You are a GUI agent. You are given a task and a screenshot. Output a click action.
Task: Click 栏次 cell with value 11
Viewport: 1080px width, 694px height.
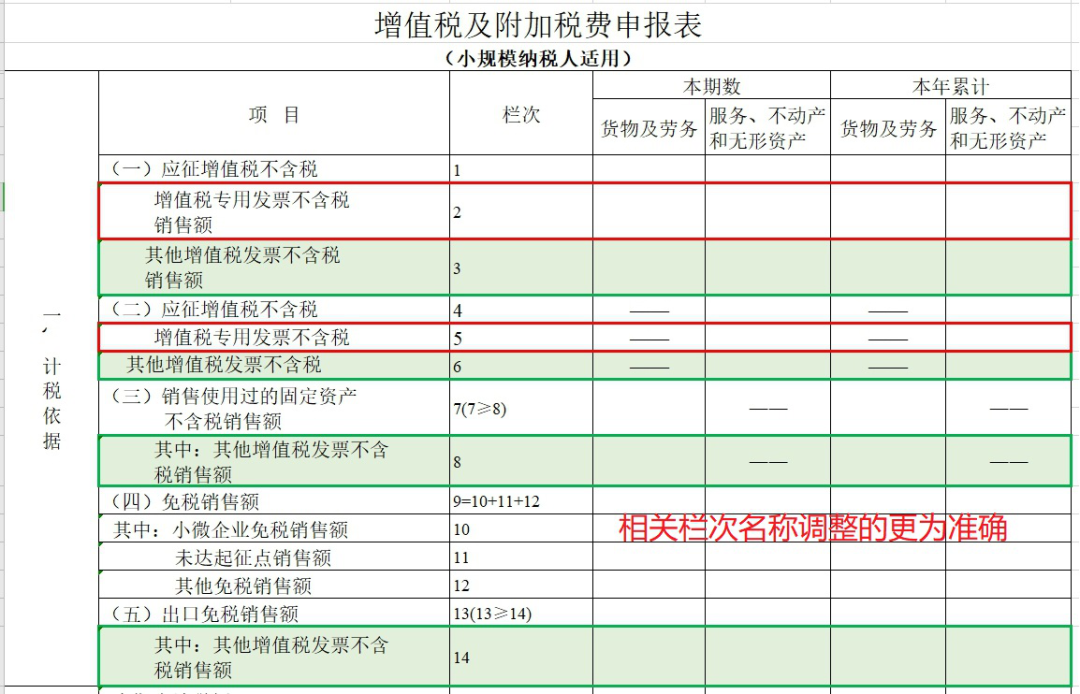coord(521,557)
